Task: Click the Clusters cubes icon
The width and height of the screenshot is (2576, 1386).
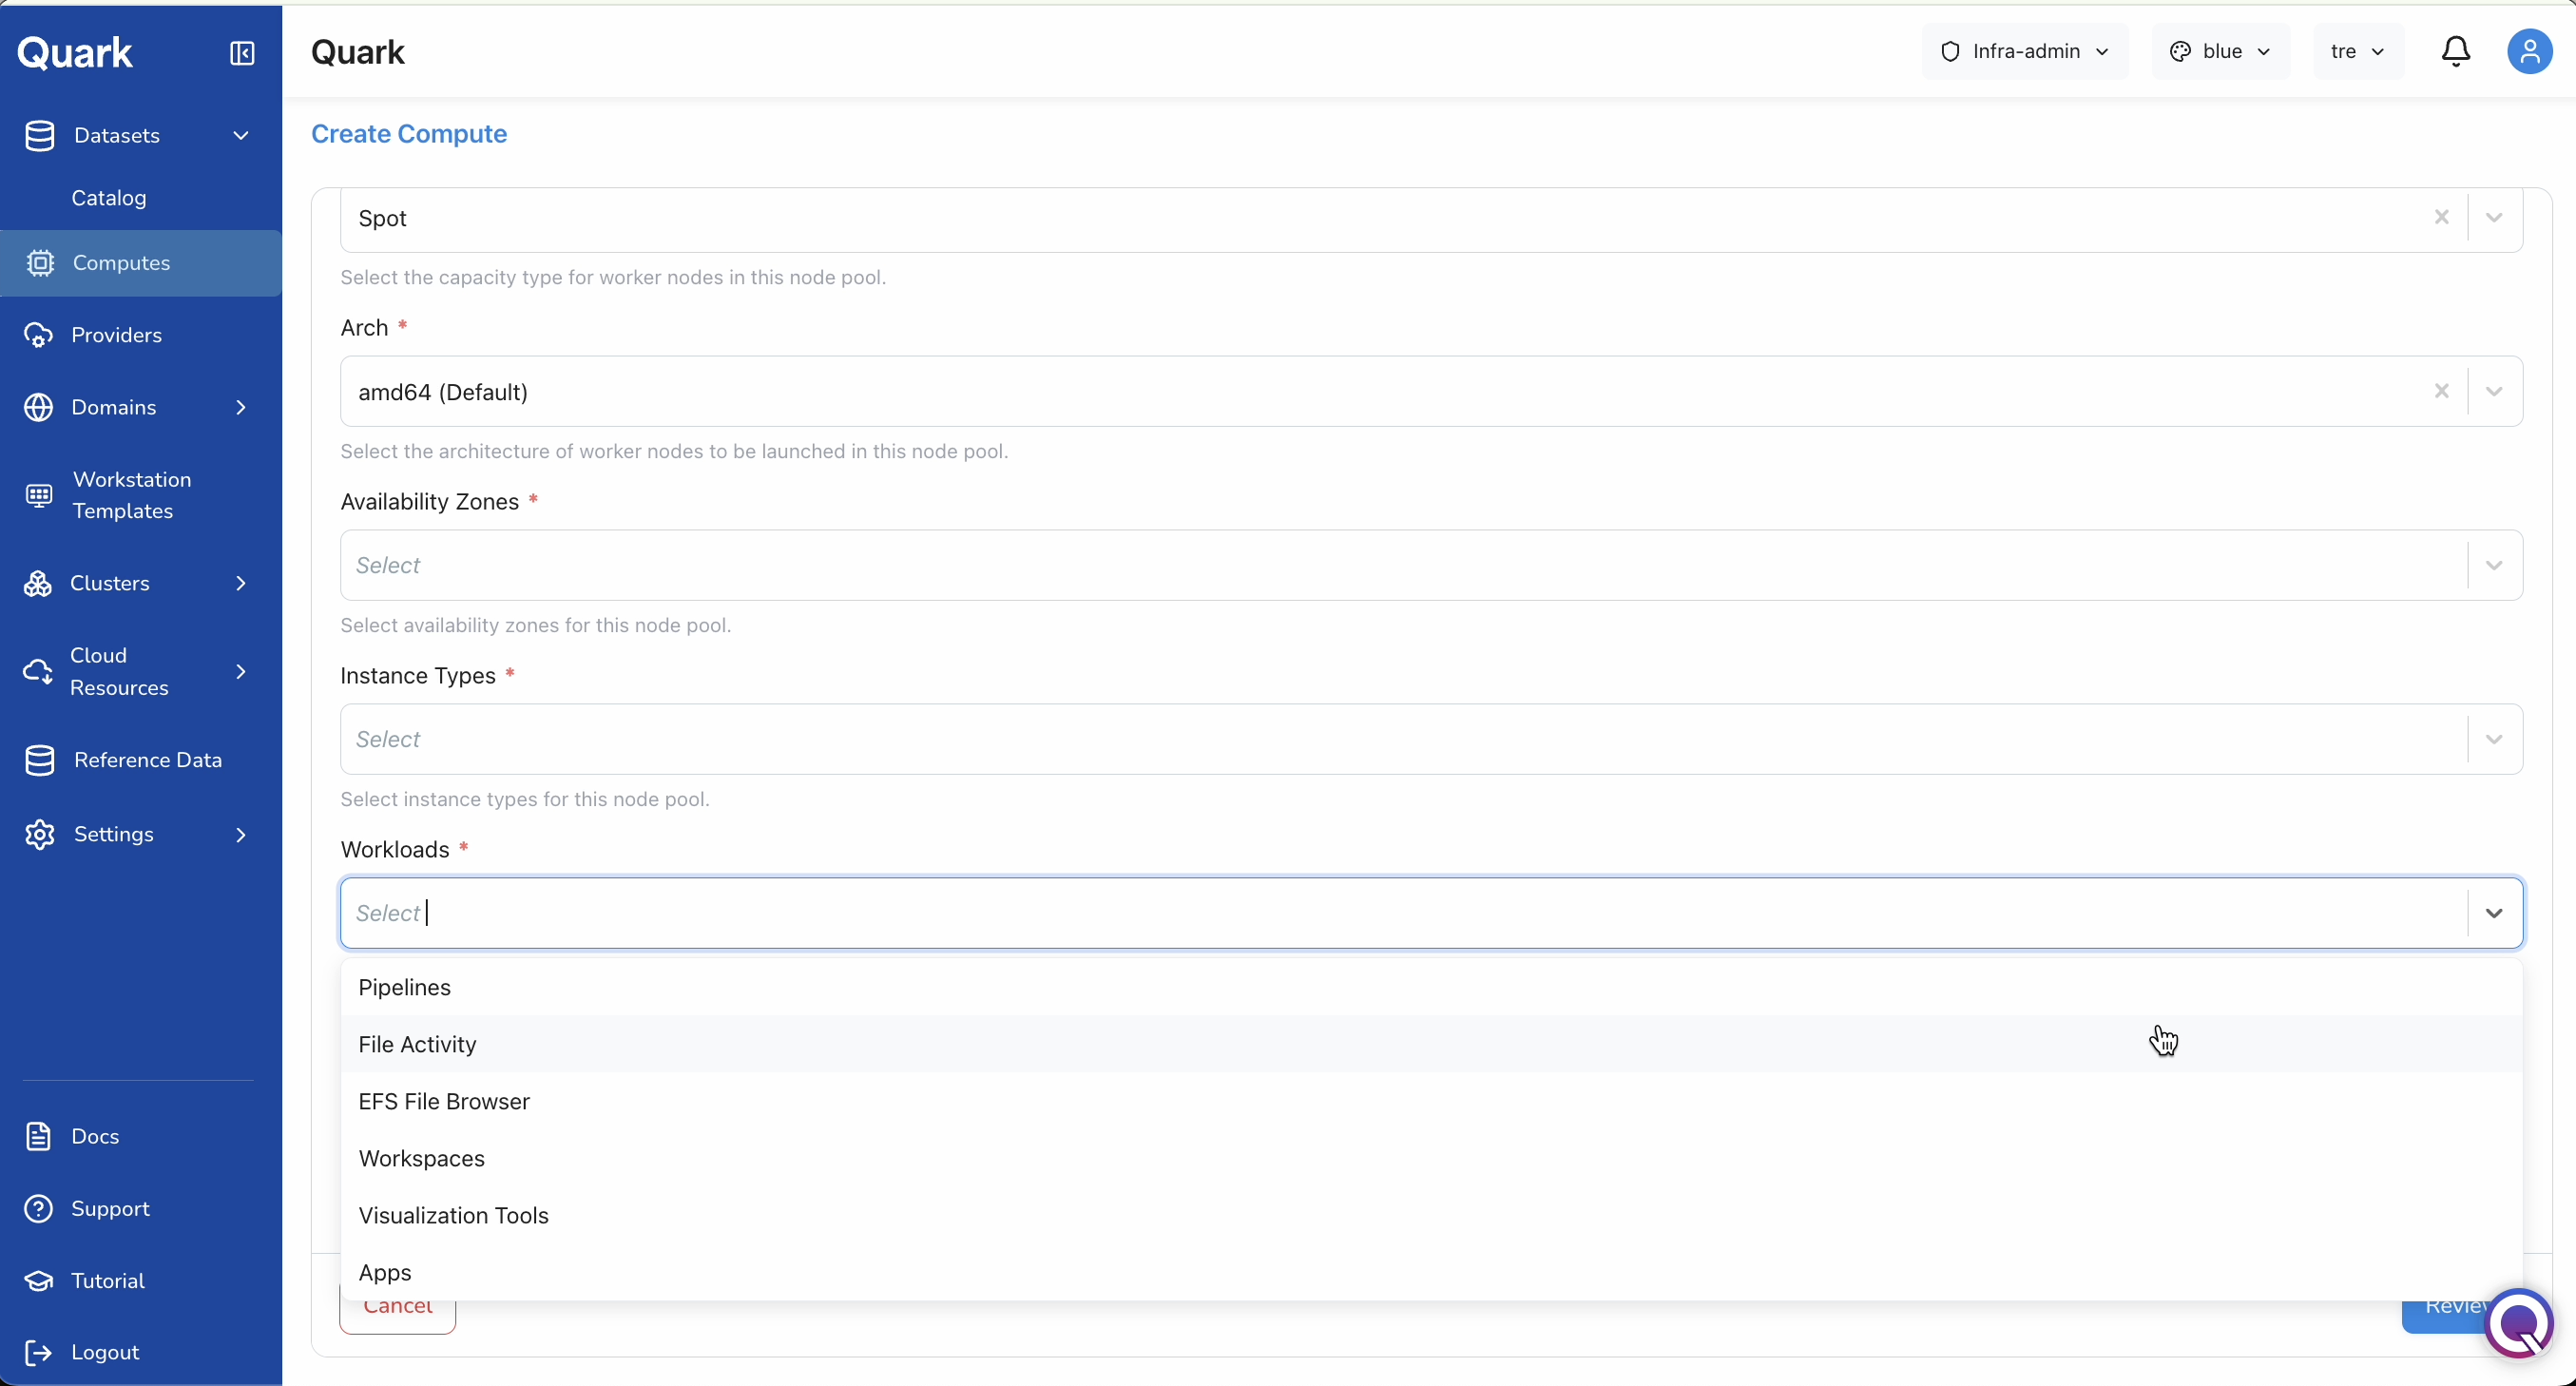Action: click(x=38, y=584)
